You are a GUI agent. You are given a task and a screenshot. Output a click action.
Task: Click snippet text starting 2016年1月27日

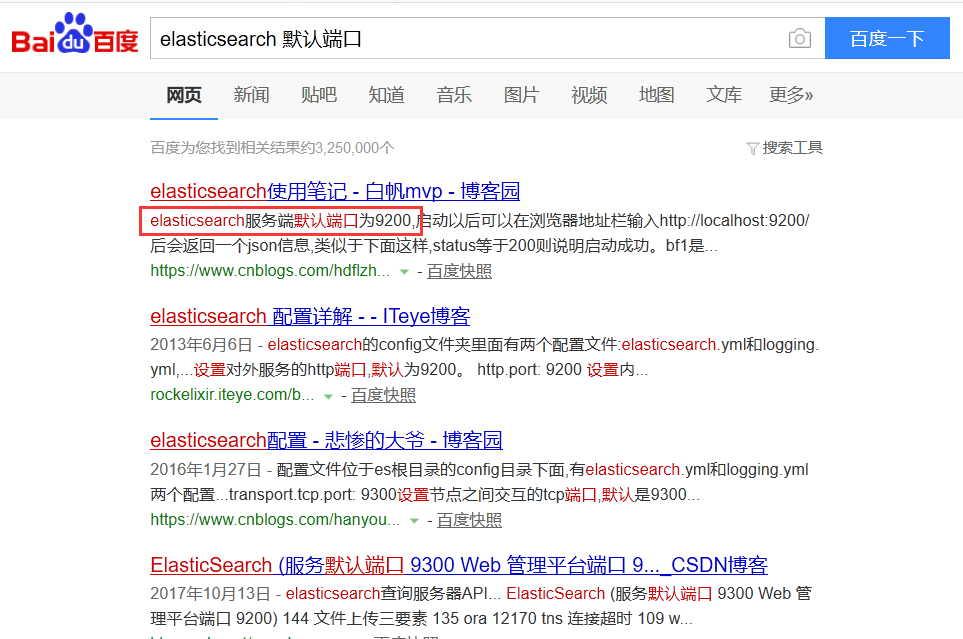click(479, 482)
